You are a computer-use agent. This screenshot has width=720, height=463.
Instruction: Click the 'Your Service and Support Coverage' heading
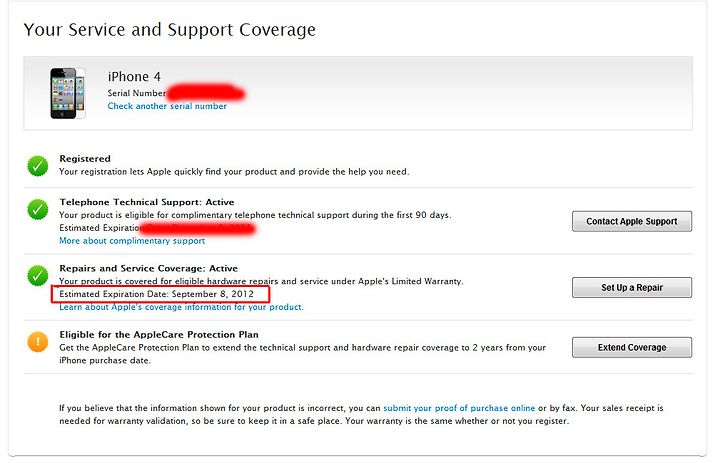point(169,30)
